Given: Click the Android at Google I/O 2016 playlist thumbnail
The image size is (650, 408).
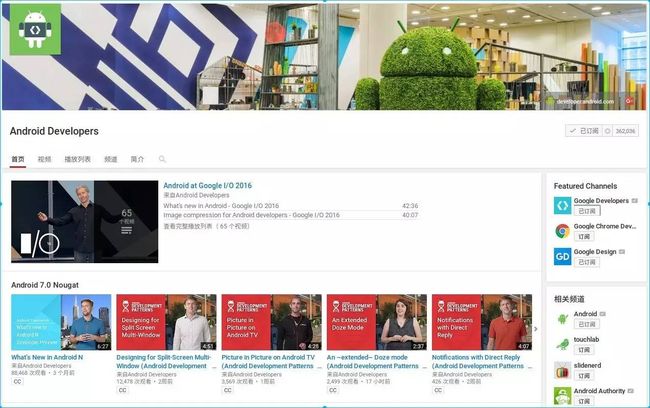Looking at the screenshot, I should coord(85,221).
